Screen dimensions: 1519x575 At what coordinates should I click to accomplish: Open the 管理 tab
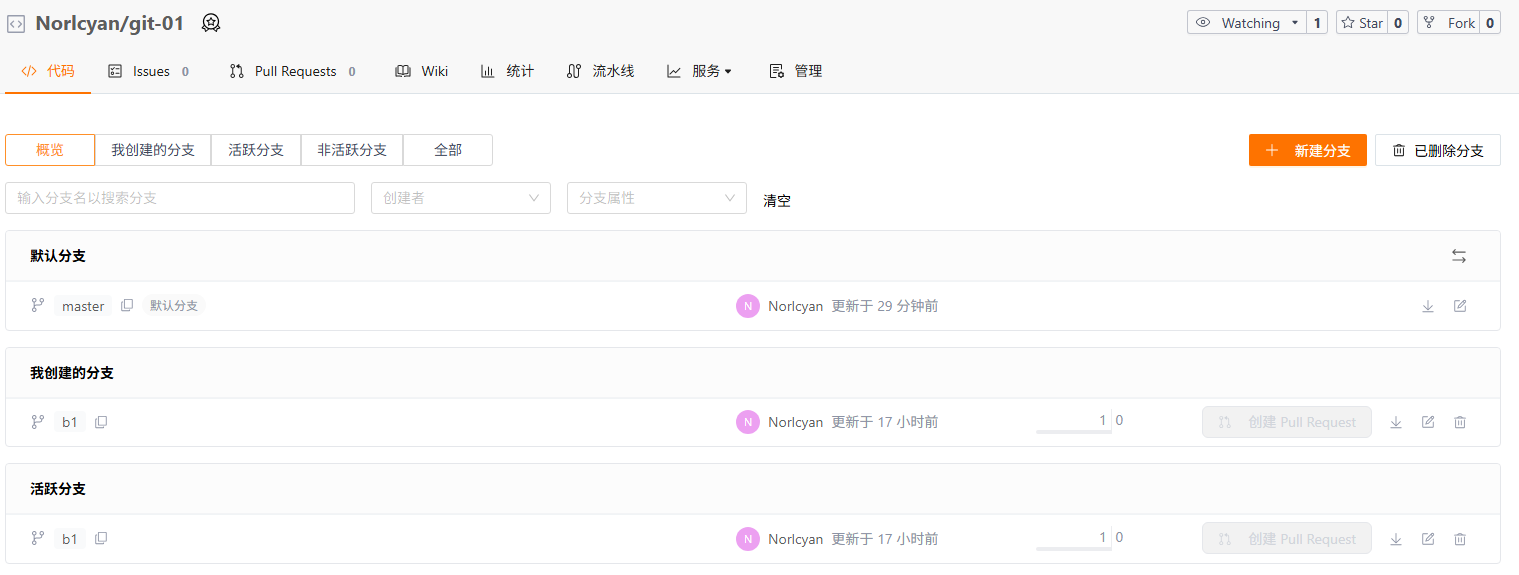click(x=795, y=71)
